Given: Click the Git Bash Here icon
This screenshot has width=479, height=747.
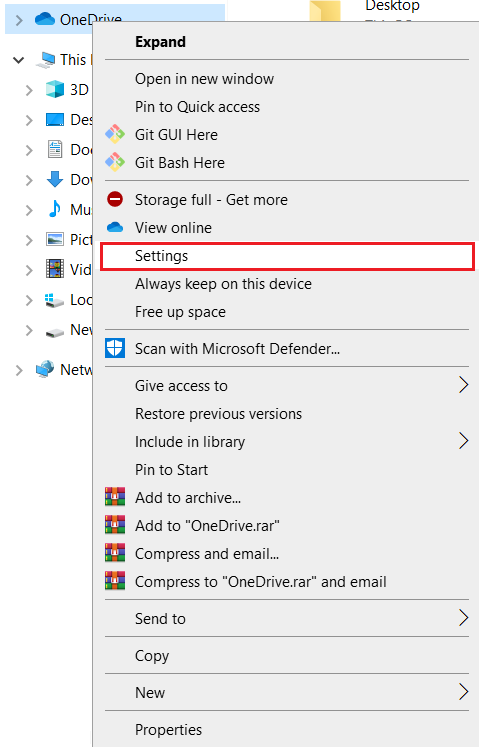Looking at the screenshot, I should 115,162.
